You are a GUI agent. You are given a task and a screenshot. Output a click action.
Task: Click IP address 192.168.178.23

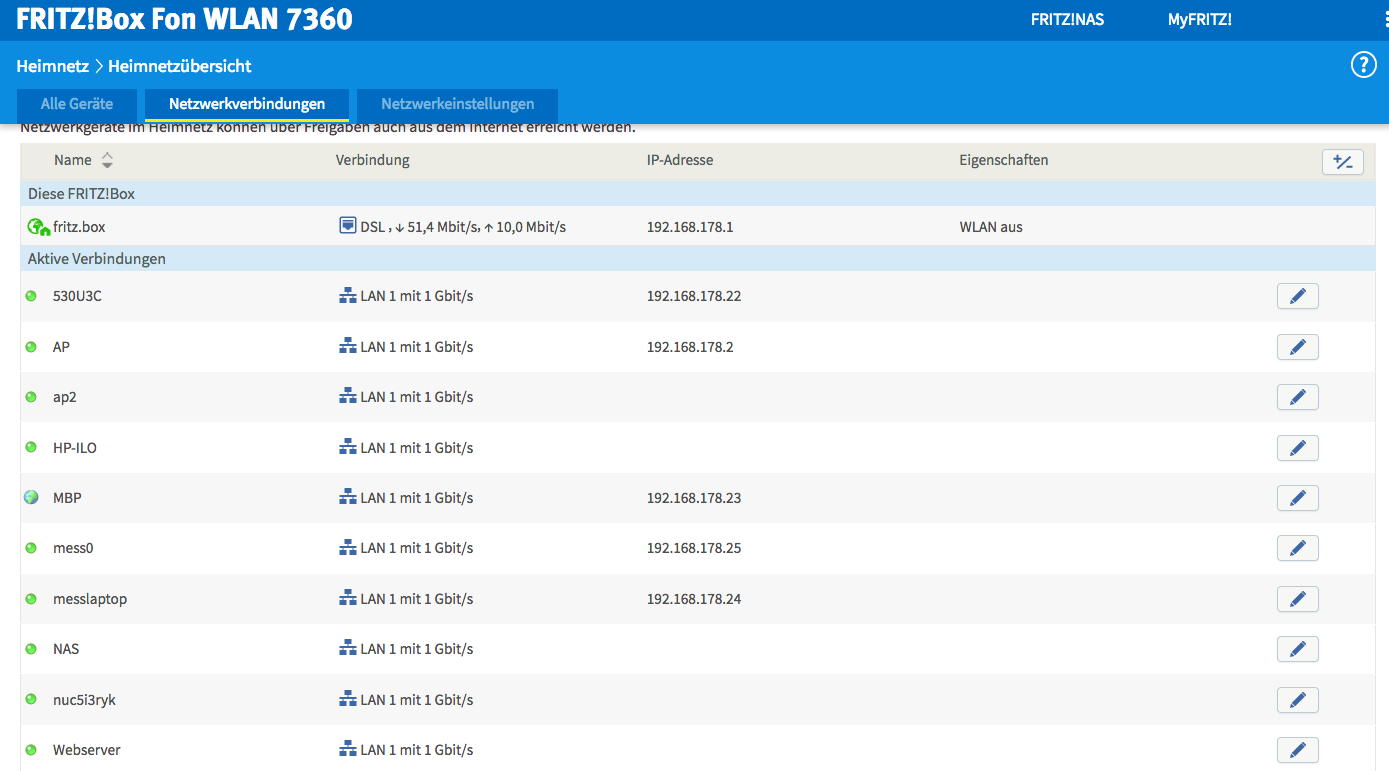pos(694,498)
